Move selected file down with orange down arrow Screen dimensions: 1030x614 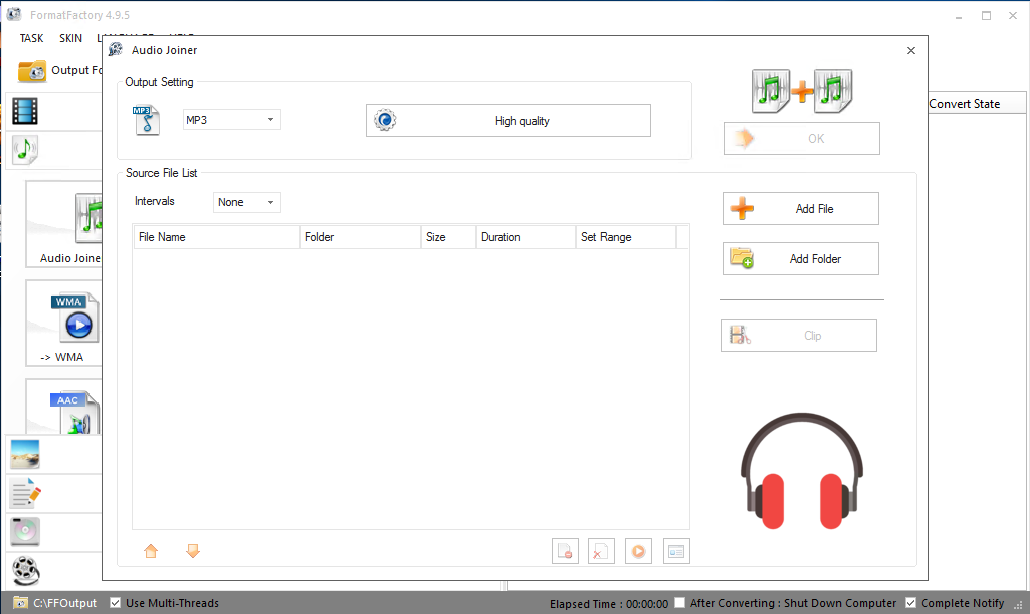192,551
